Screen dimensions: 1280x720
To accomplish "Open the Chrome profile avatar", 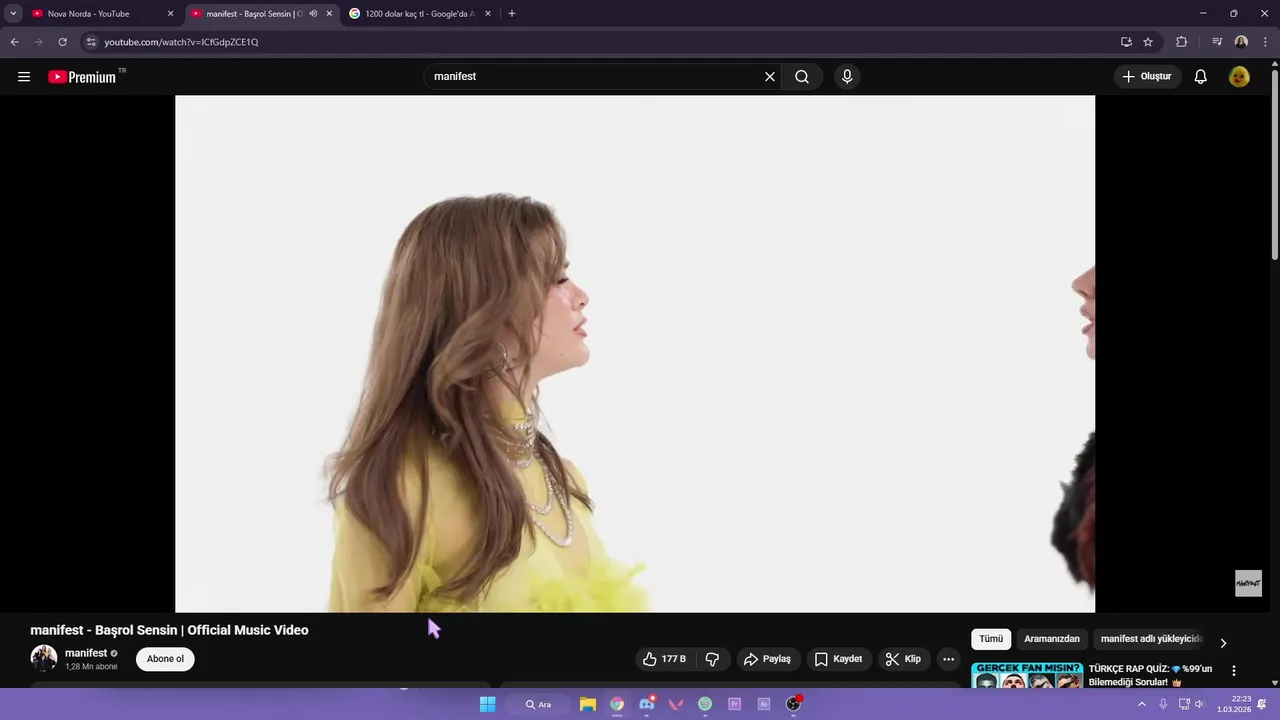I will click(x=1241, y=42).
